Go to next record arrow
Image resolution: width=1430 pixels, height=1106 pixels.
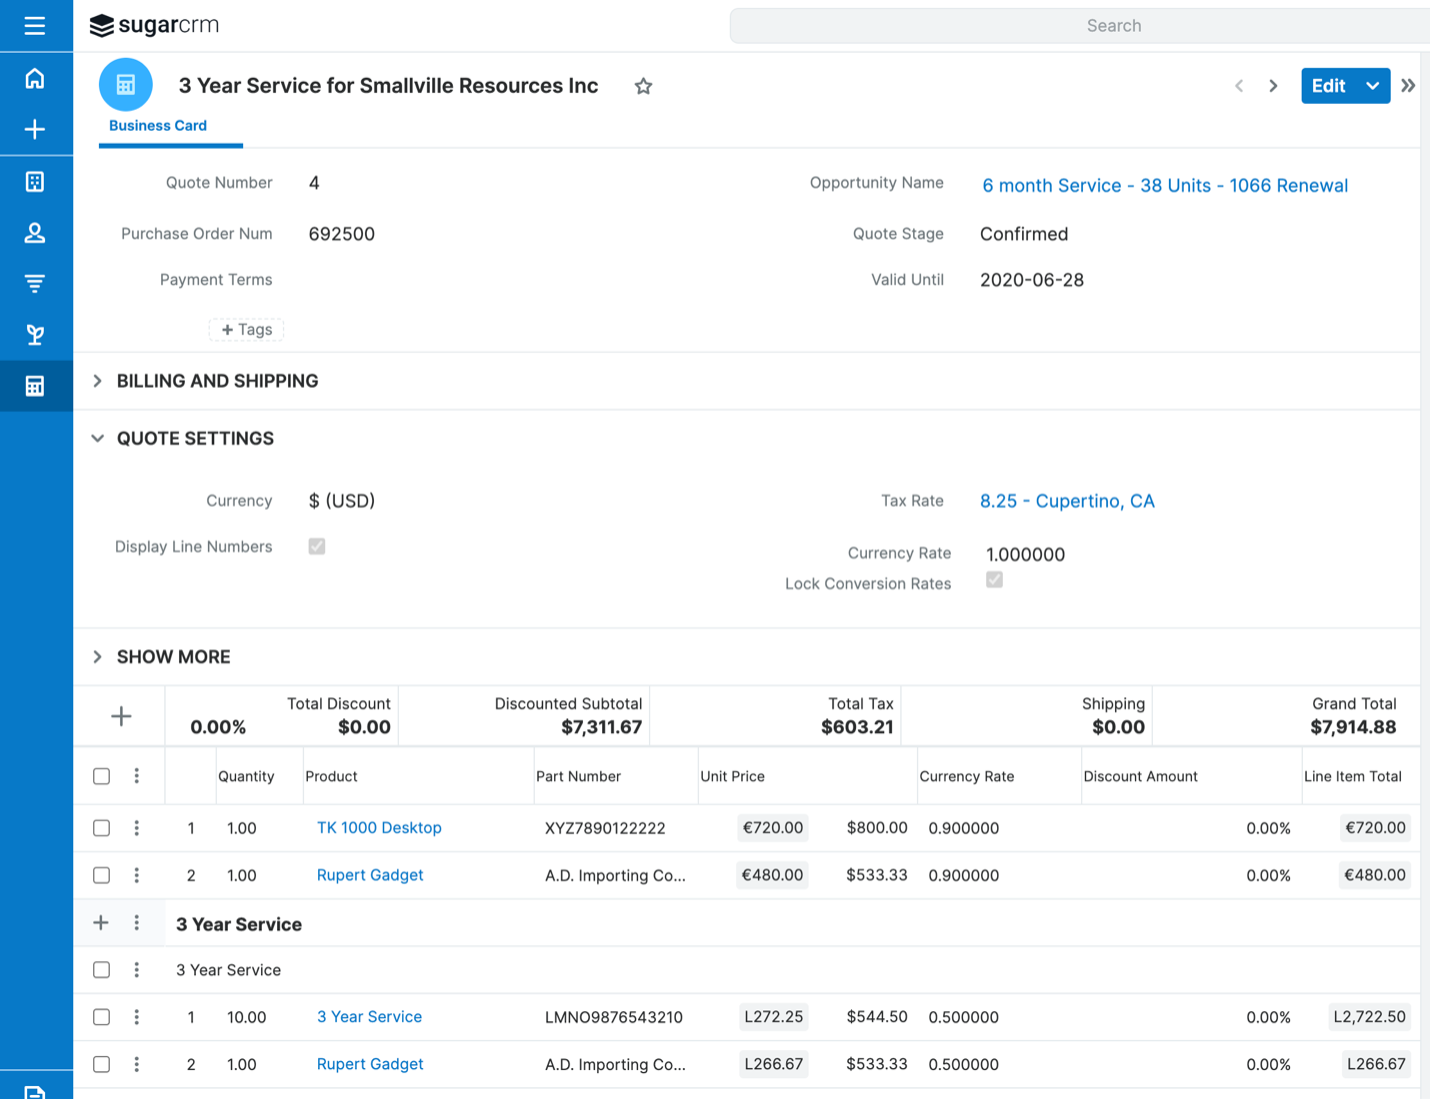click(x=1273, y=86)
